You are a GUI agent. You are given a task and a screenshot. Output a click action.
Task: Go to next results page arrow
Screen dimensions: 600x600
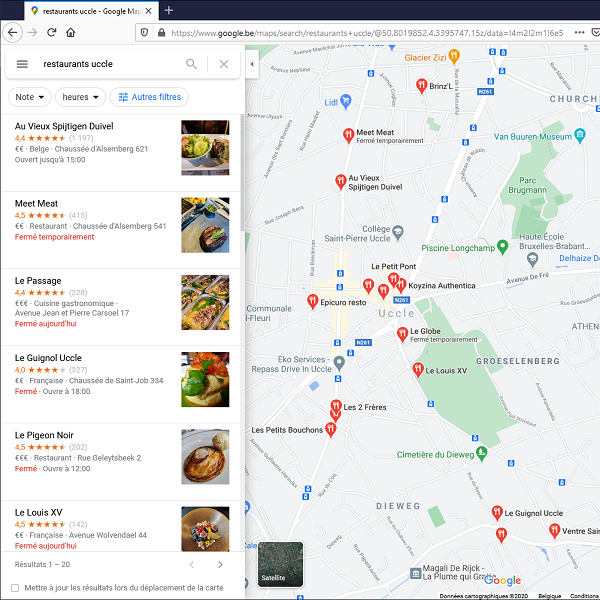coord(220,564)
